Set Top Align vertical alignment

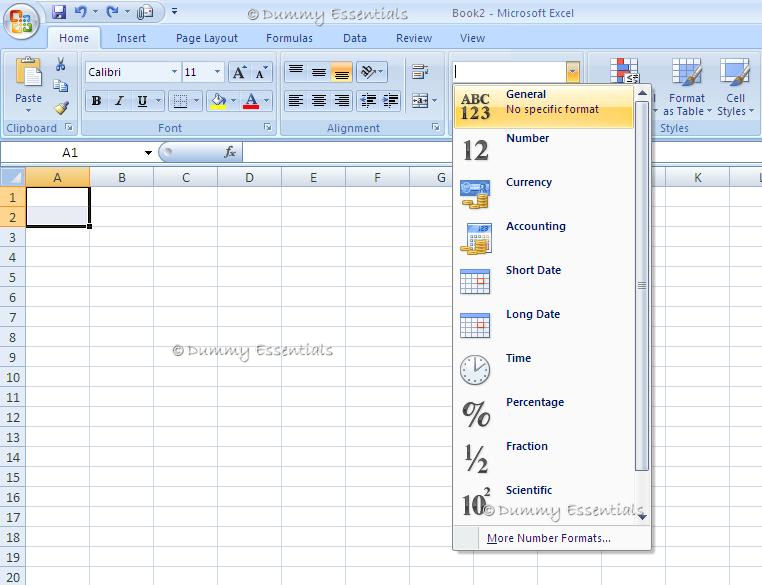(x=296, y=72)
